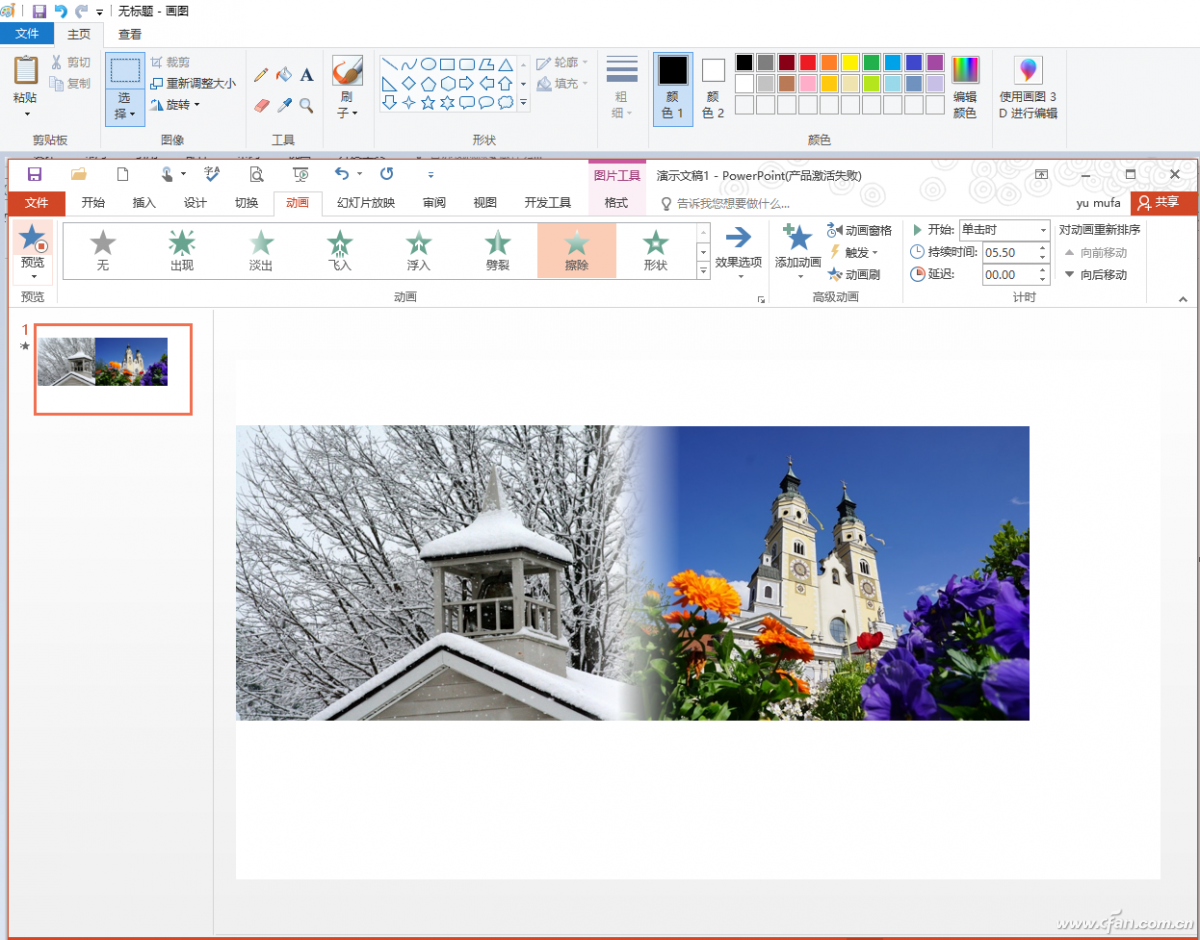Screen dimensions: 1200x940
Task: Click the Paint quick access Redo icon
Action: pos(81,11)
